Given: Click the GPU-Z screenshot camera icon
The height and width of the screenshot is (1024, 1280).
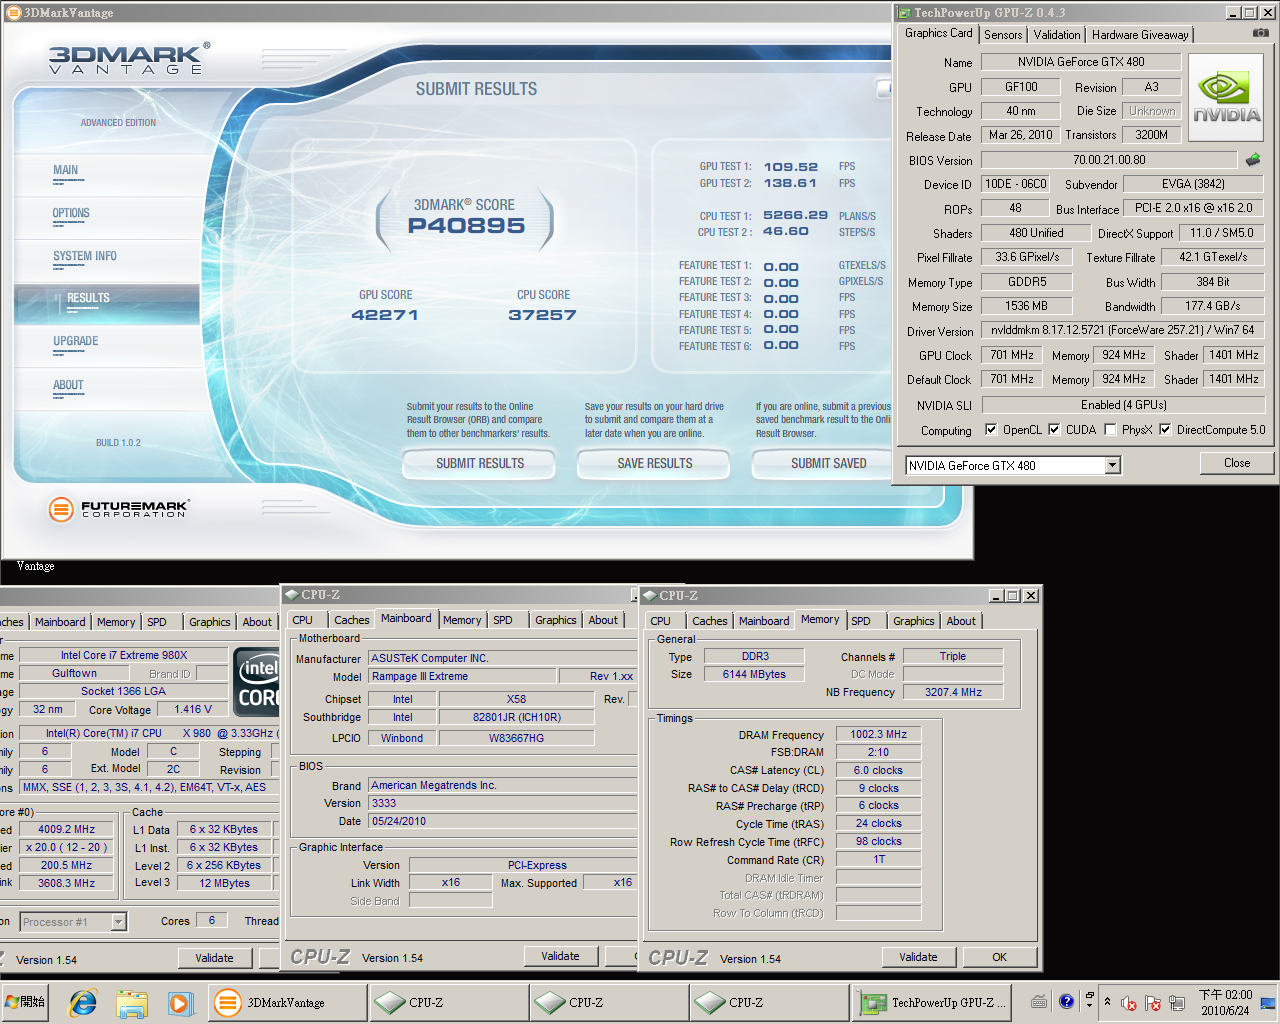Looking at the screenshot, I should tap(1261, 33).
